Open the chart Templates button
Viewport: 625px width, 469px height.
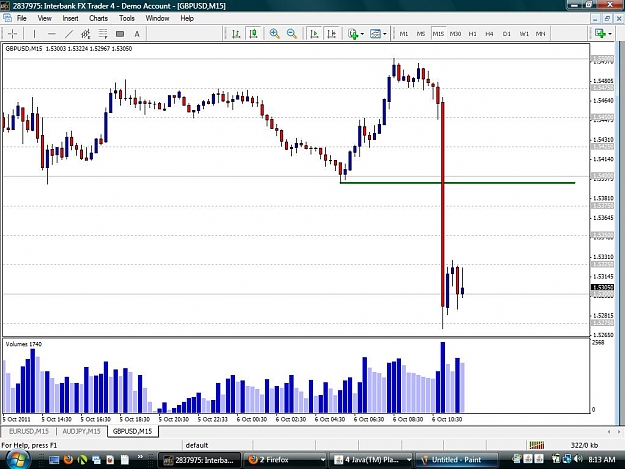coord(375,34)
